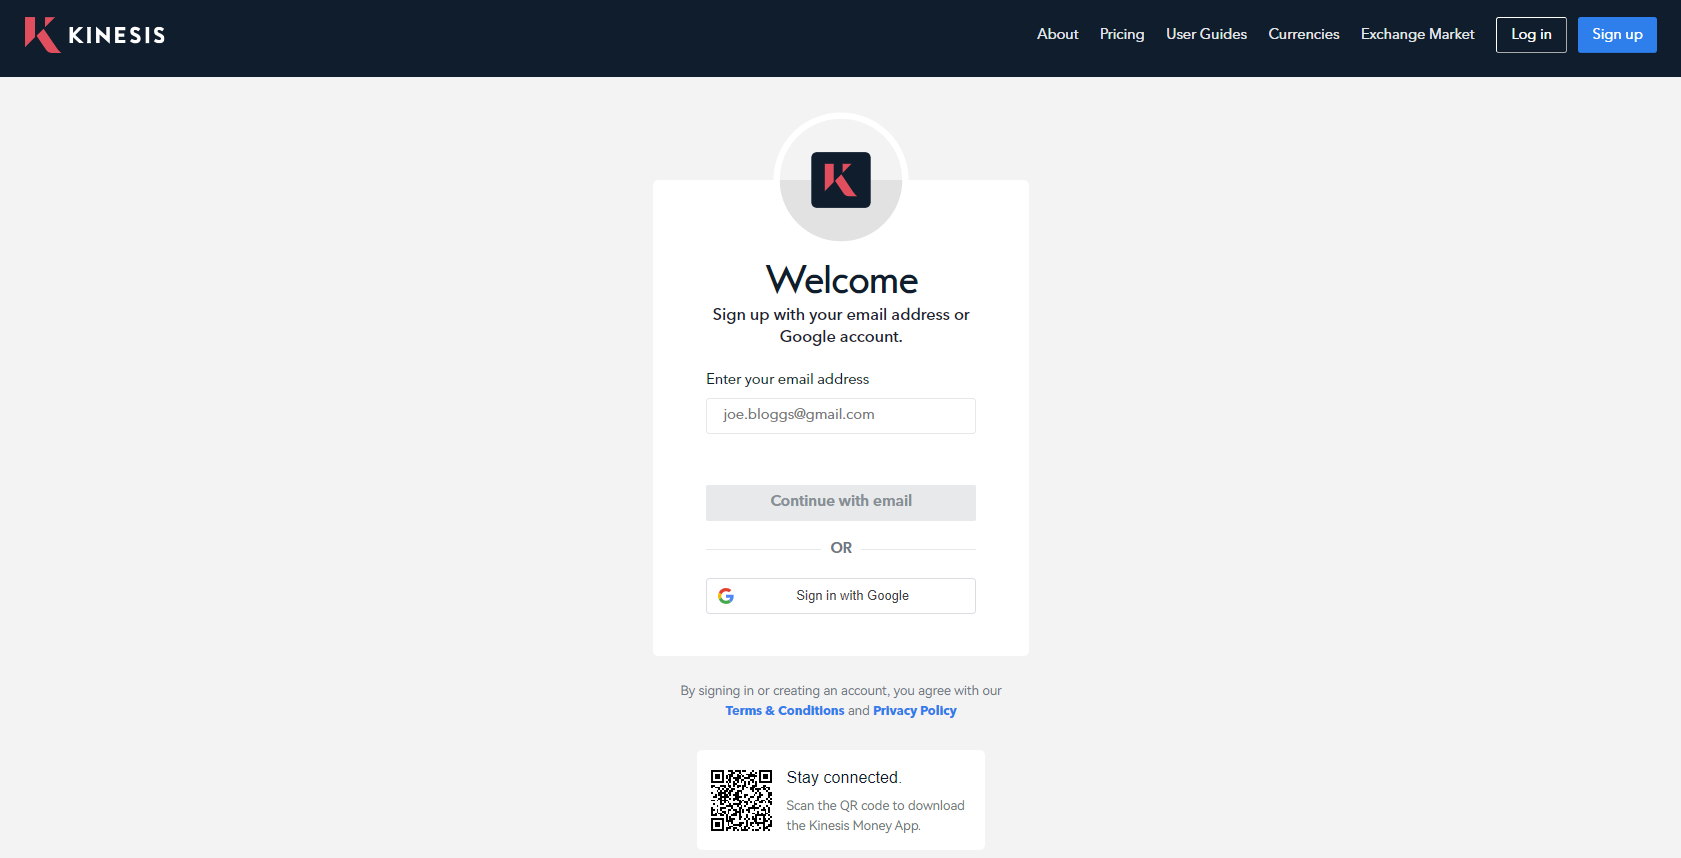Image resolution: width=1681 pixels, height=858 pixels.
Task: Click the Welcome heading
Action: point(841,280)
